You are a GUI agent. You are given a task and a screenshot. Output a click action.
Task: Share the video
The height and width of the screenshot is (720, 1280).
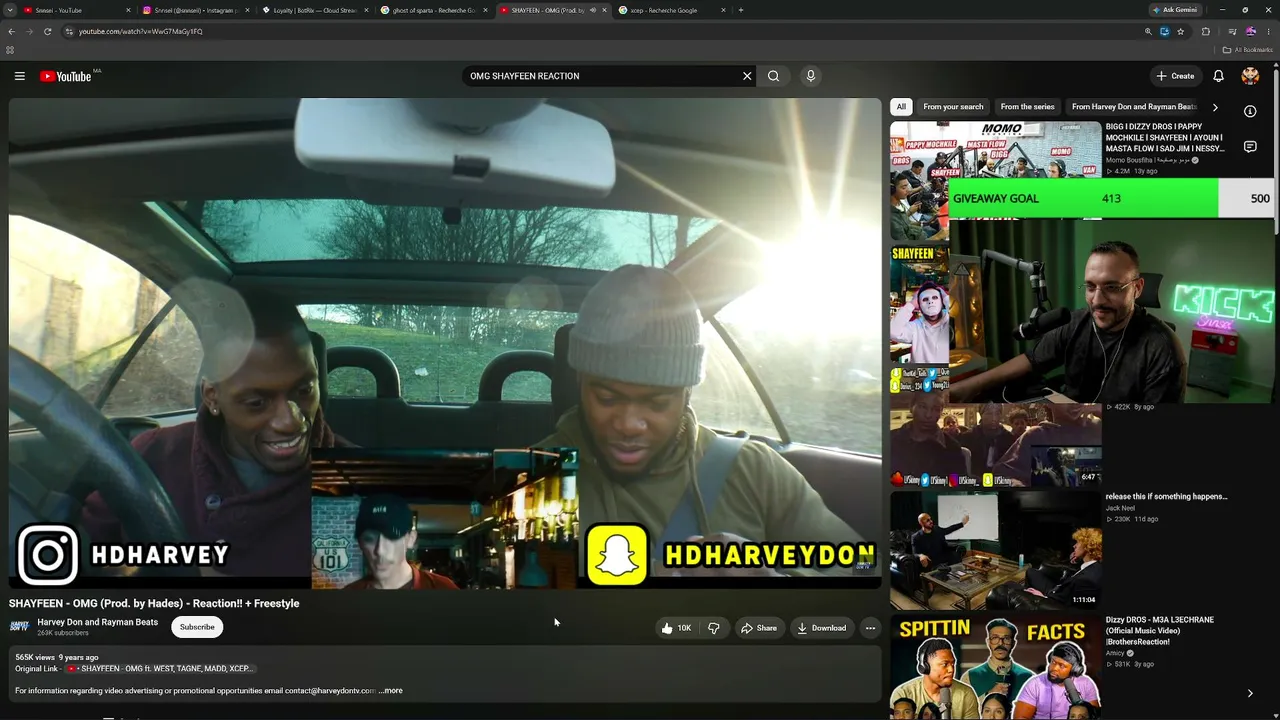point(758,628)
